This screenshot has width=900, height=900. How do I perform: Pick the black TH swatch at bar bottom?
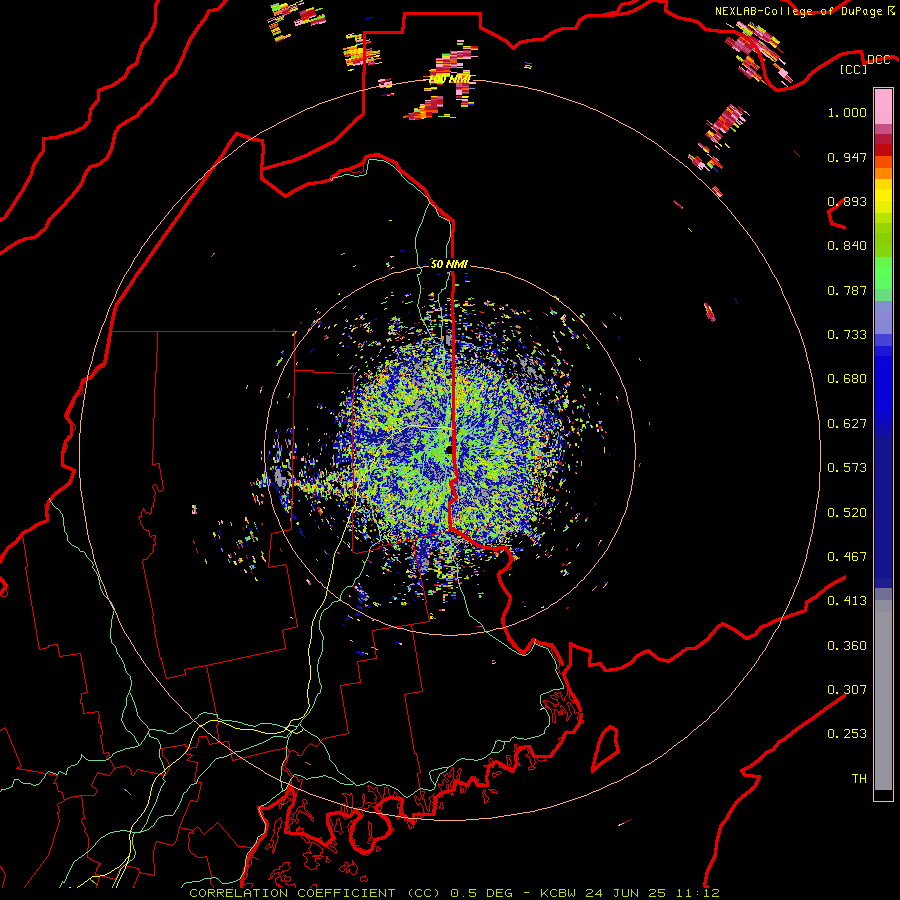click(x=883, y=794)
